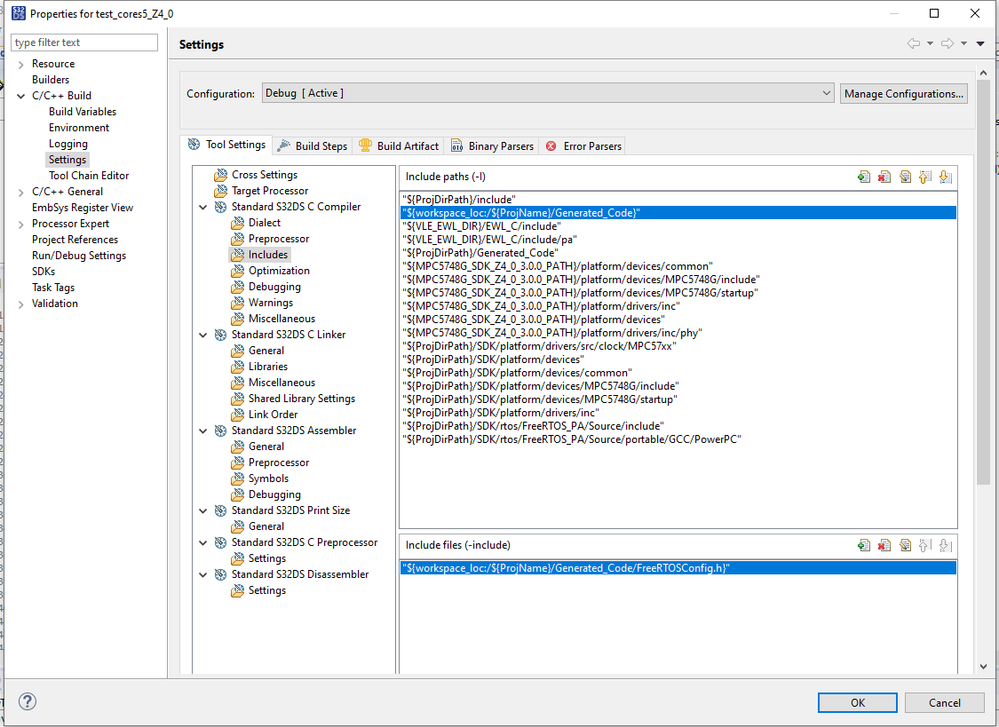Select the platform/drivers/inc/phy include path

[x=679, y=333]
